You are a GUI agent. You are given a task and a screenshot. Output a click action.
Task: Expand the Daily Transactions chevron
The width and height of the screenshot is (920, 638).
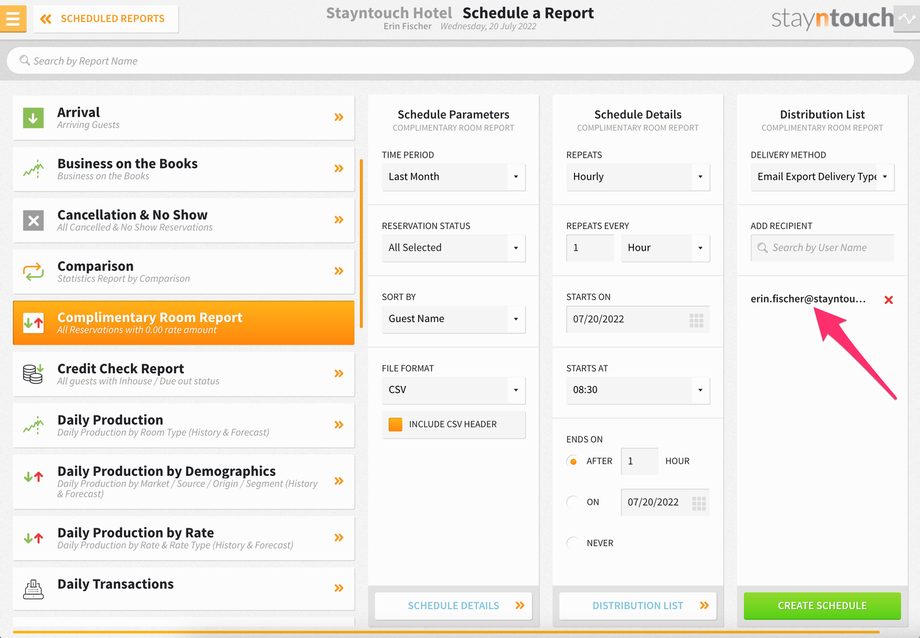339,588
